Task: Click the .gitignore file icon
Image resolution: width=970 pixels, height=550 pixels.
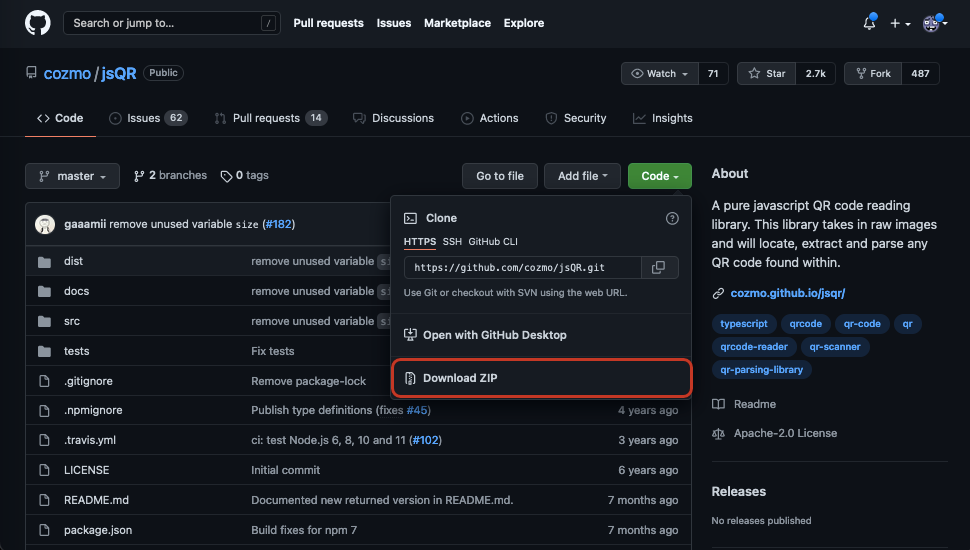Action: coord(44,381)
